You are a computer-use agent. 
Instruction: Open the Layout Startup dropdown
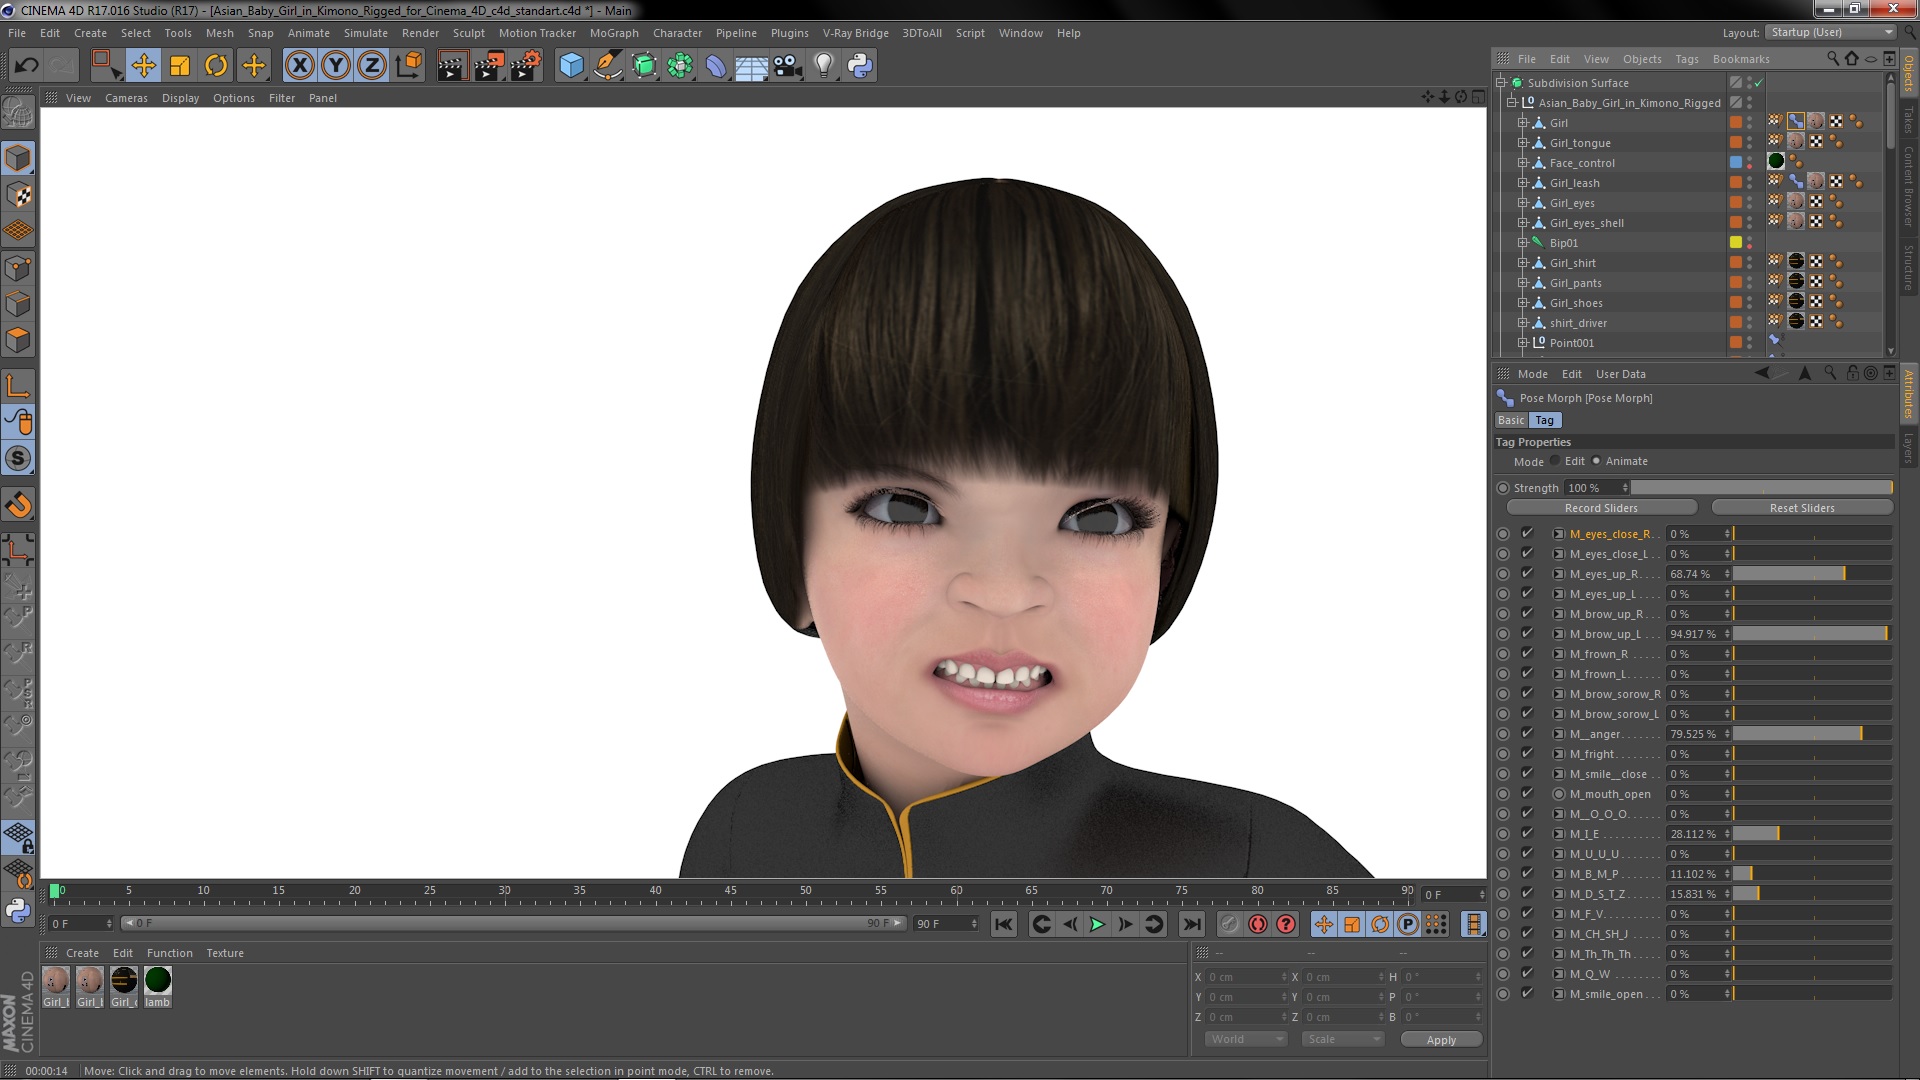pyautogui.click(x=1830, y=33)
